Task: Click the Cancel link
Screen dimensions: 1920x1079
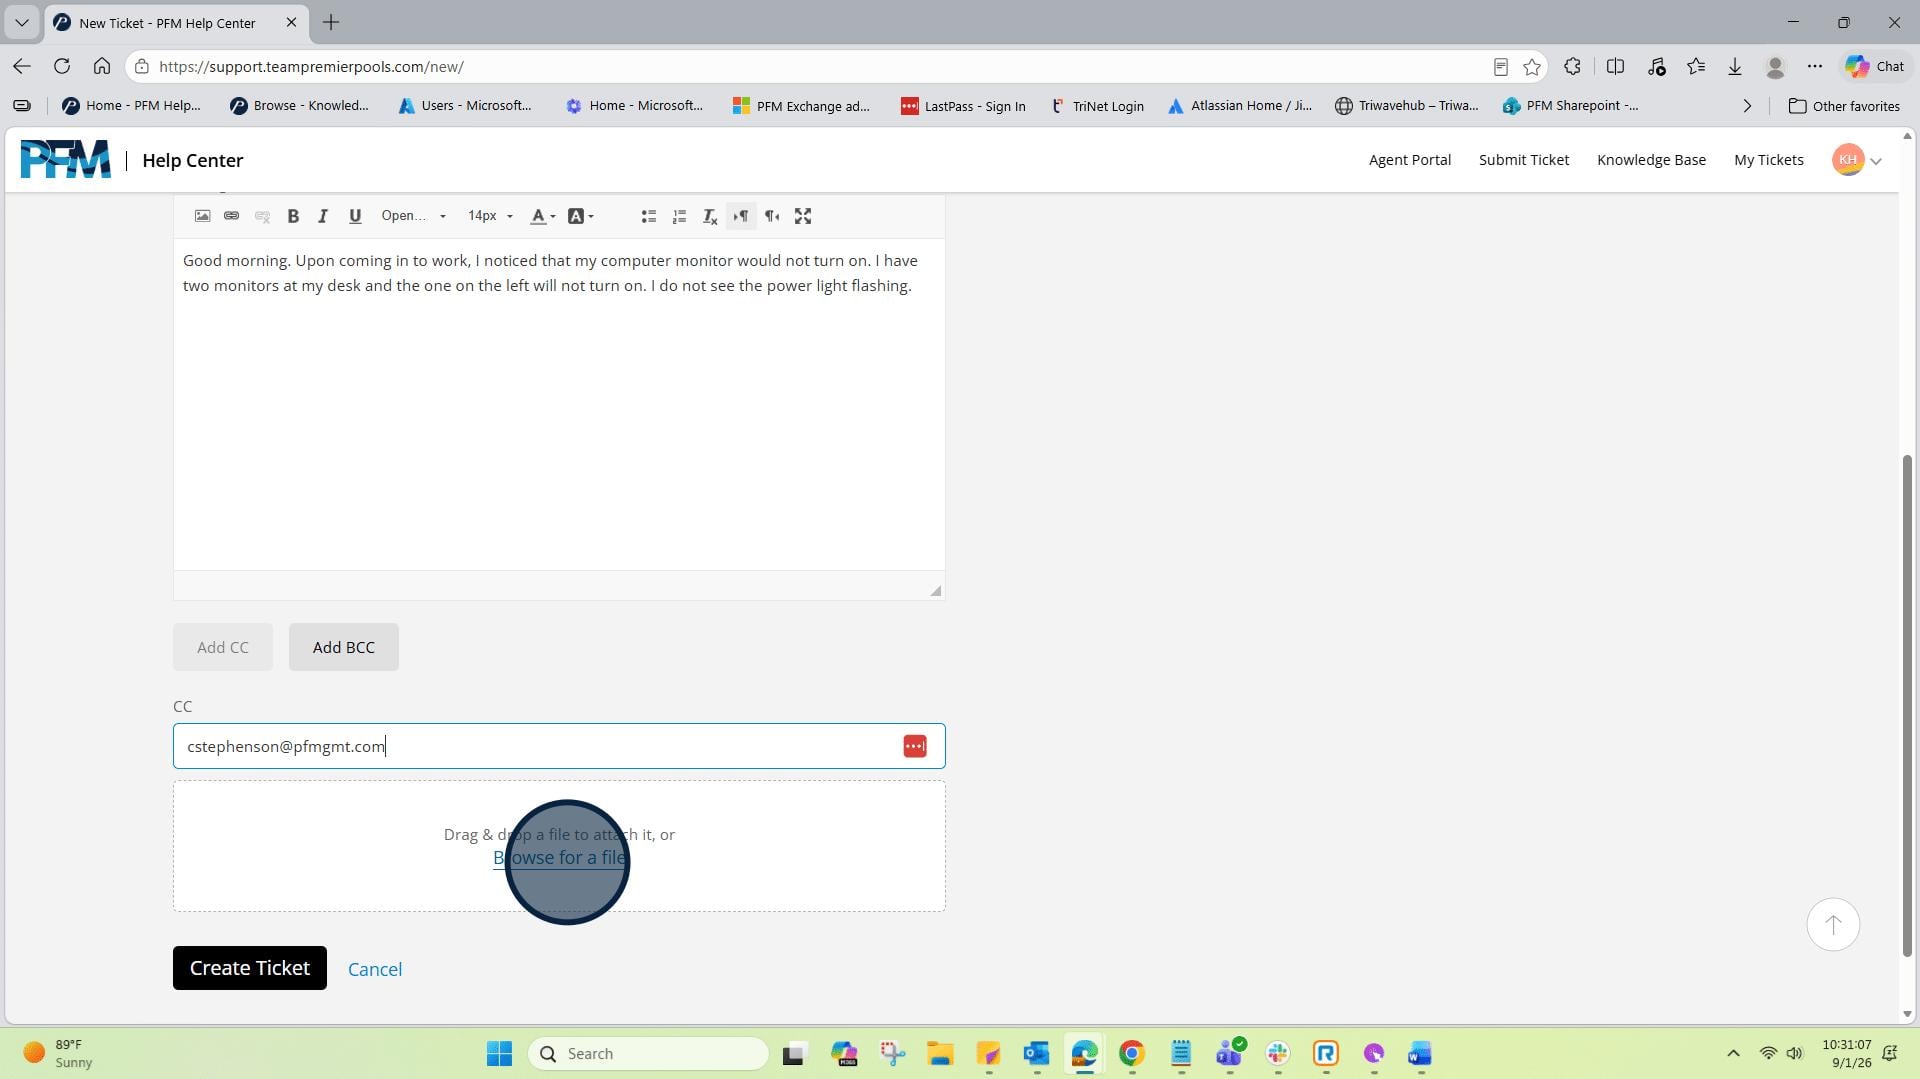Action: 375,969
